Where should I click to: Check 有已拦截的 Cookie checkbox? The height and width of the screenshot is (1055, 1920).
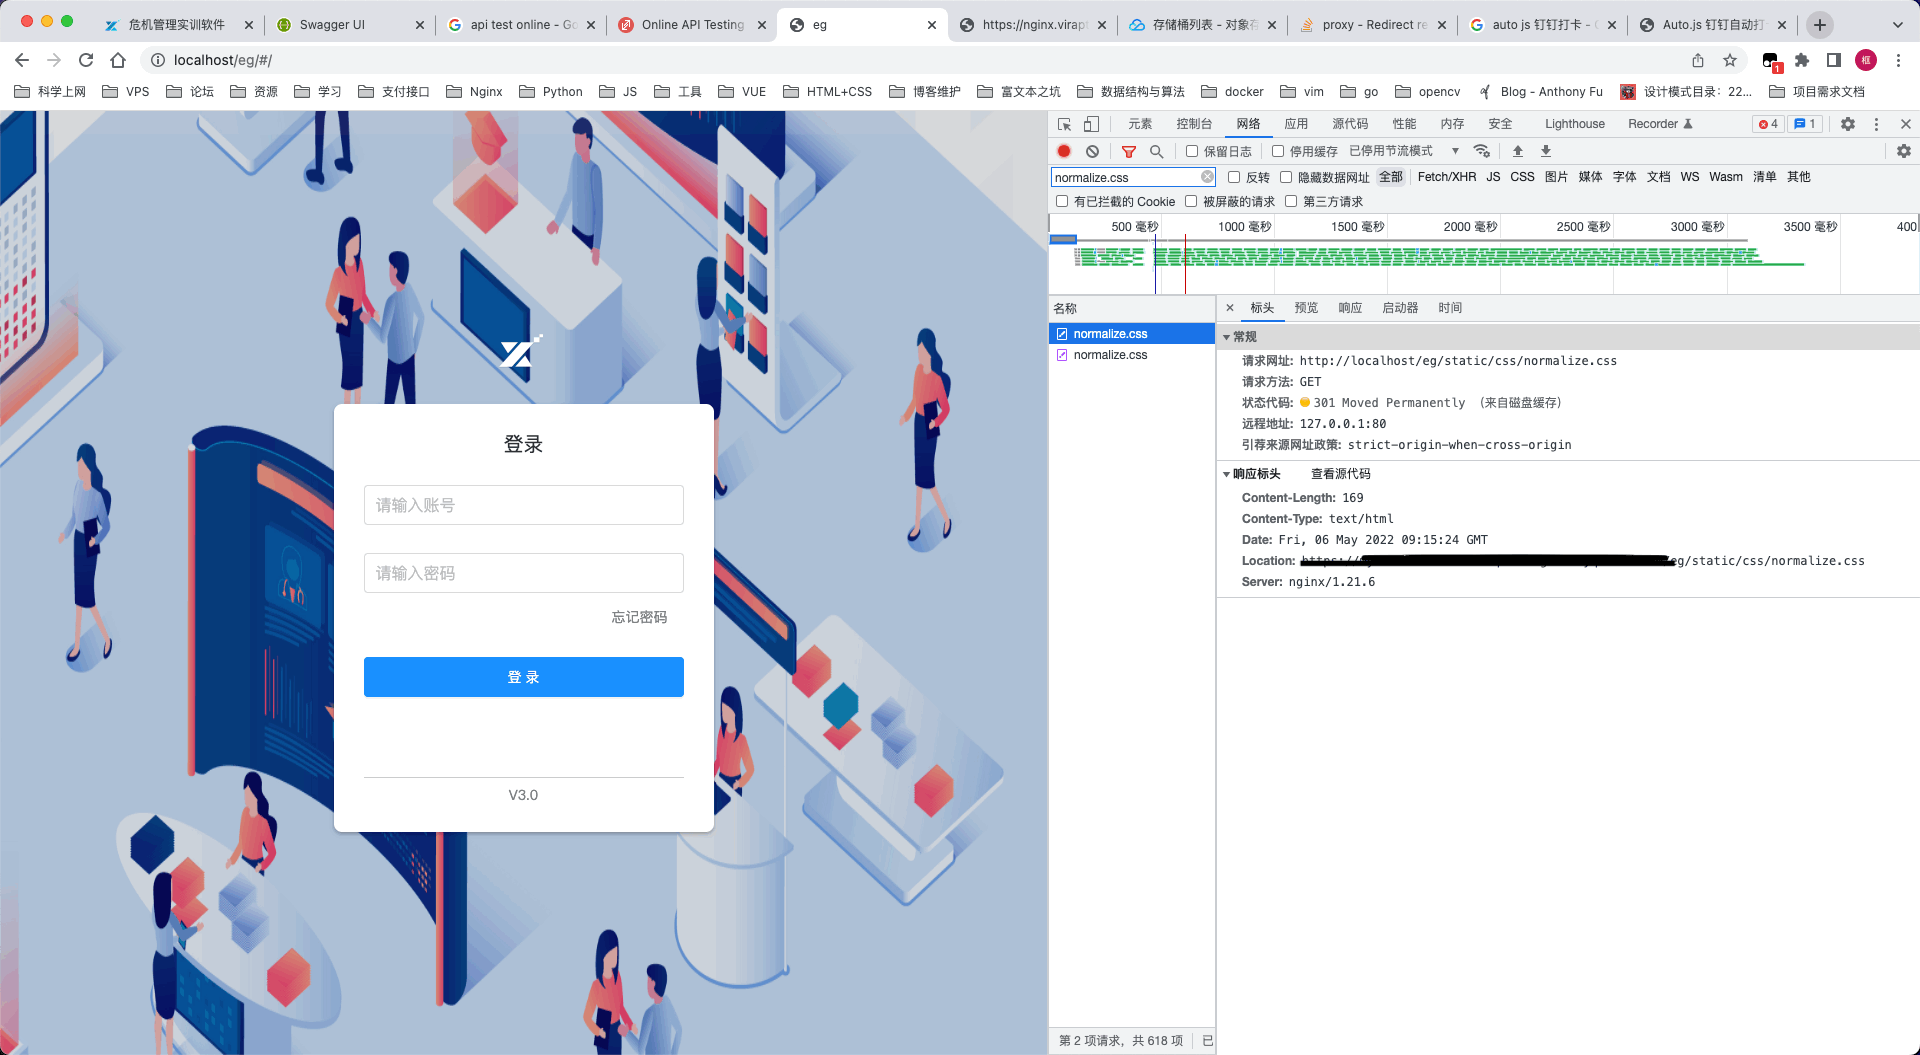tap(1062, 201)
